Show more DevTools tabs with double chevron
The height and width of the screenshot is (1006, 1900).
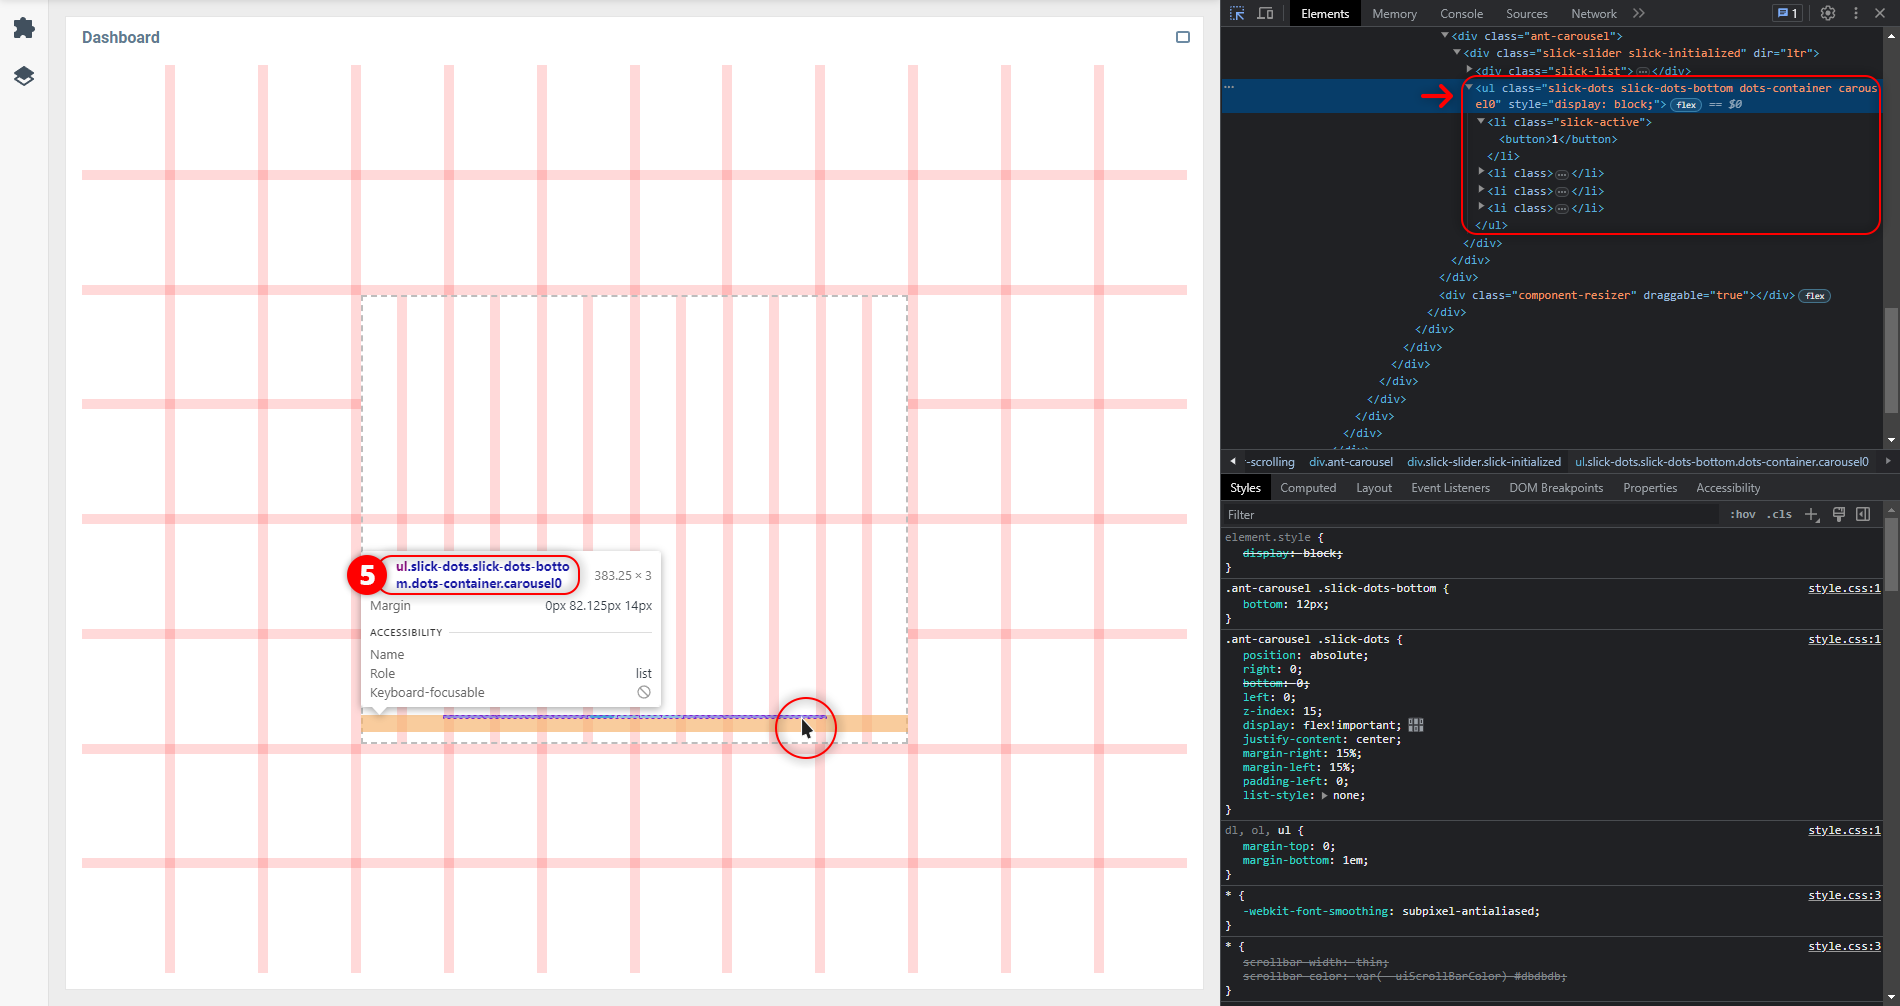coord(1638,13)
